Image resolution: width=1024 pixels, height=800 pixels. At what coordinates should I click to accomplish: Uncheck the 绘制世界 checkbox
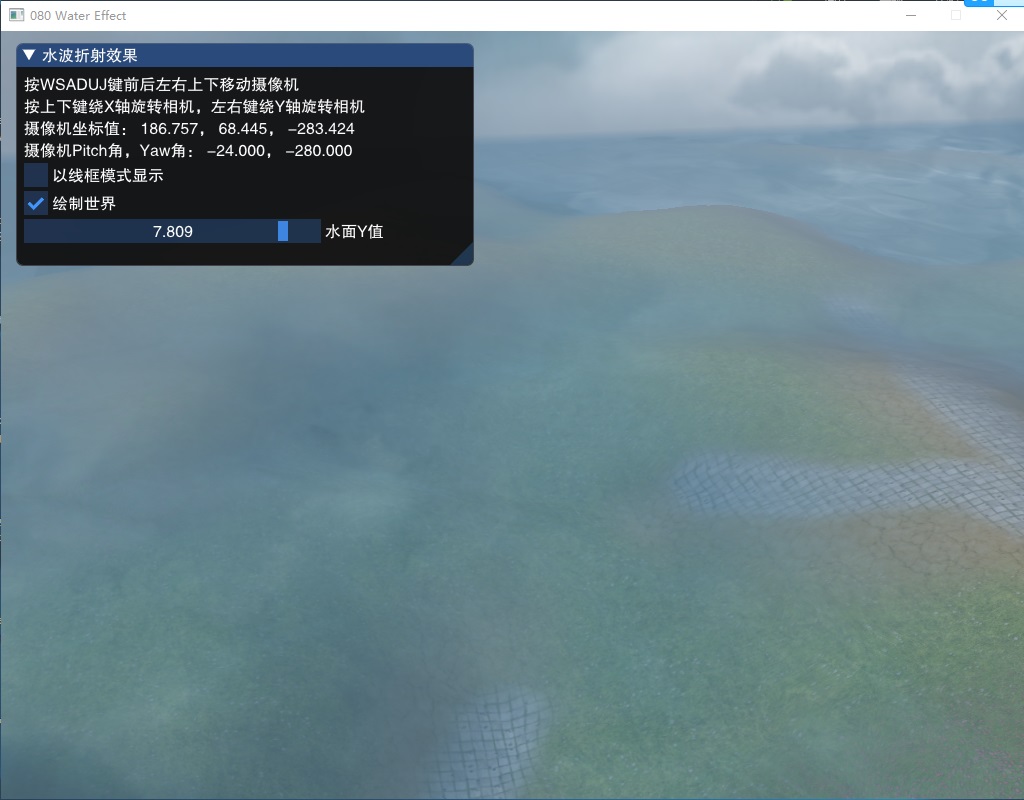tap(36, 203)
